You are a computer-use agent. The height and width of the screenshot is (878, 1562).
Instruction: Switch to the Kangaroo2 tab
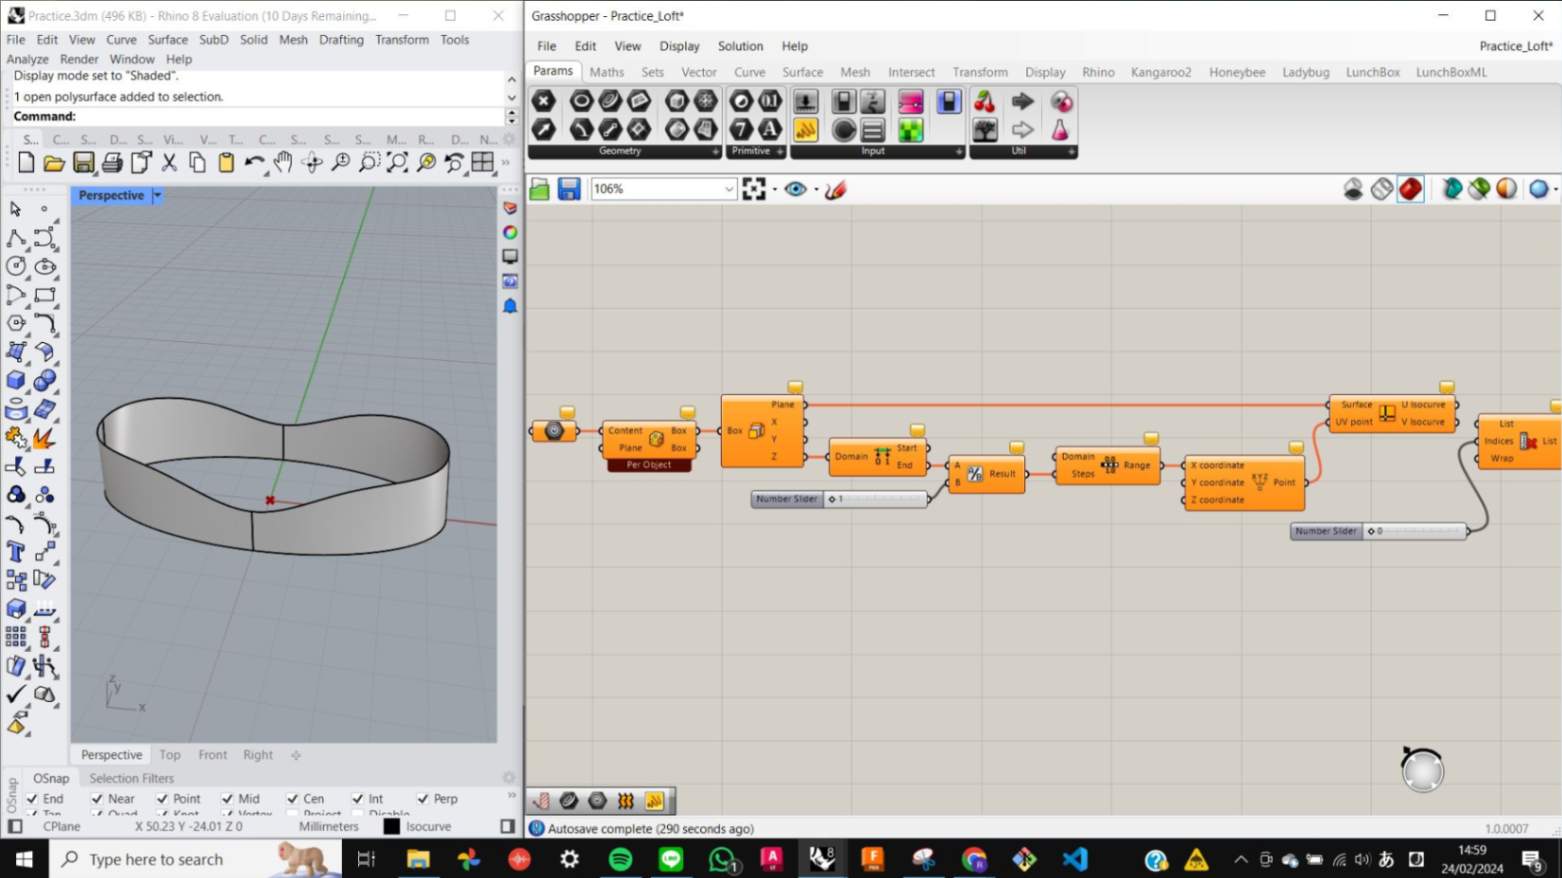pyautogui.click(x=1161, y=72)
